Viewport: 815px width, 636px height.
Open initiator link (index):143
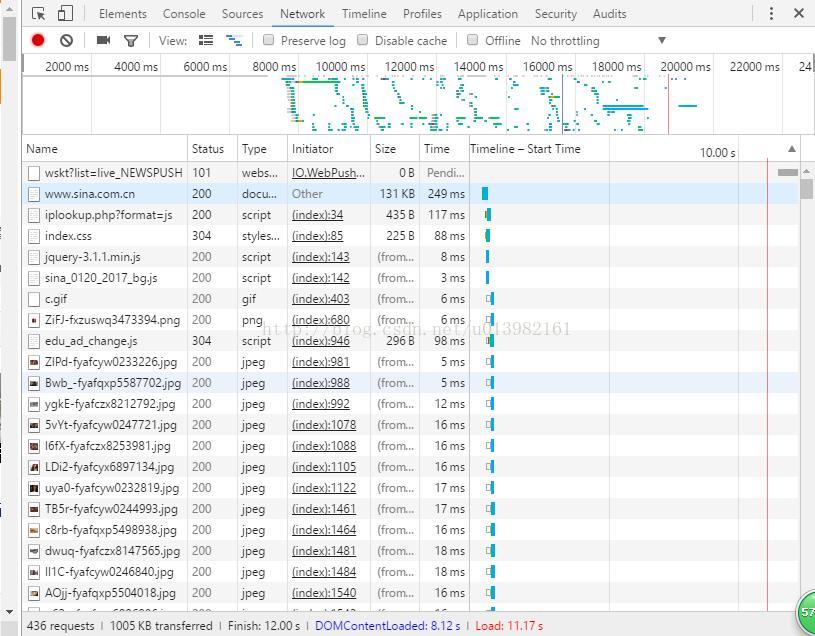click(321, 257)
